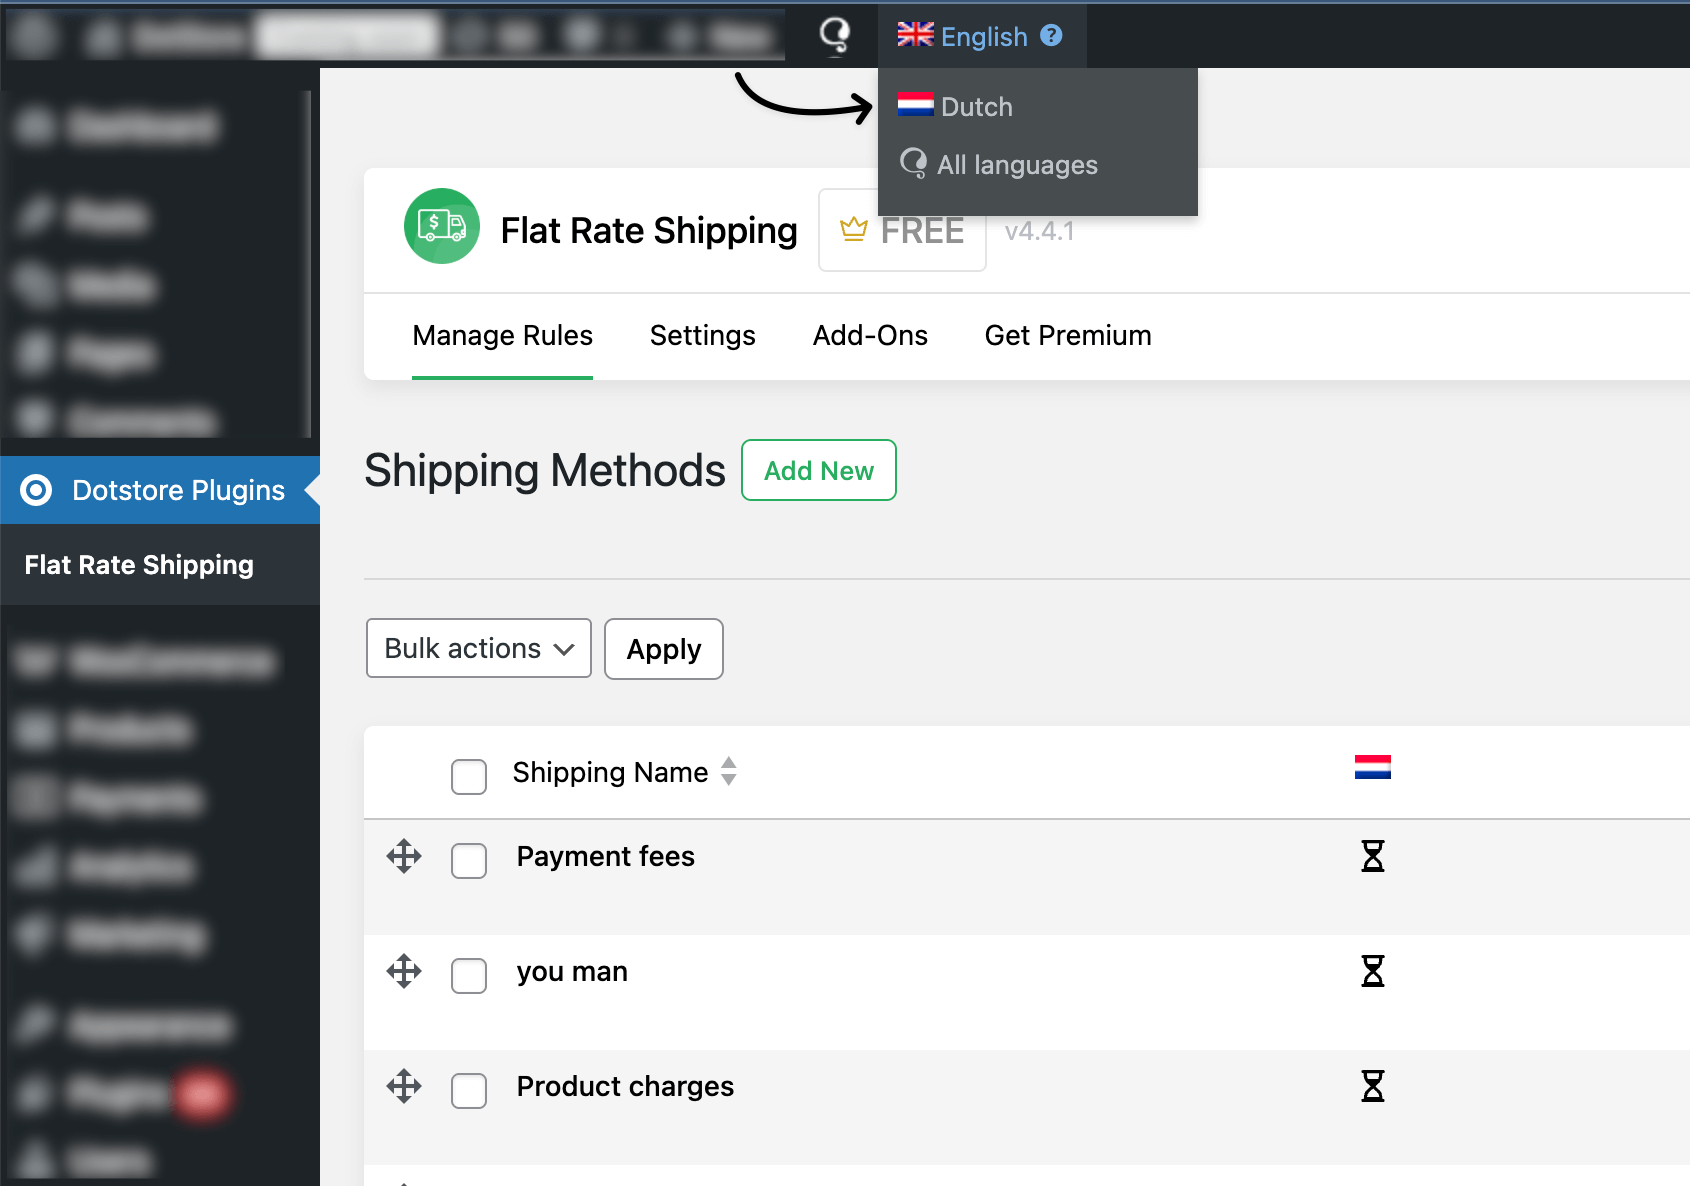Screen dimensions: 1690x1186
Task: Click the v4.4.1 version label
Action: (x=1039, y=231)
